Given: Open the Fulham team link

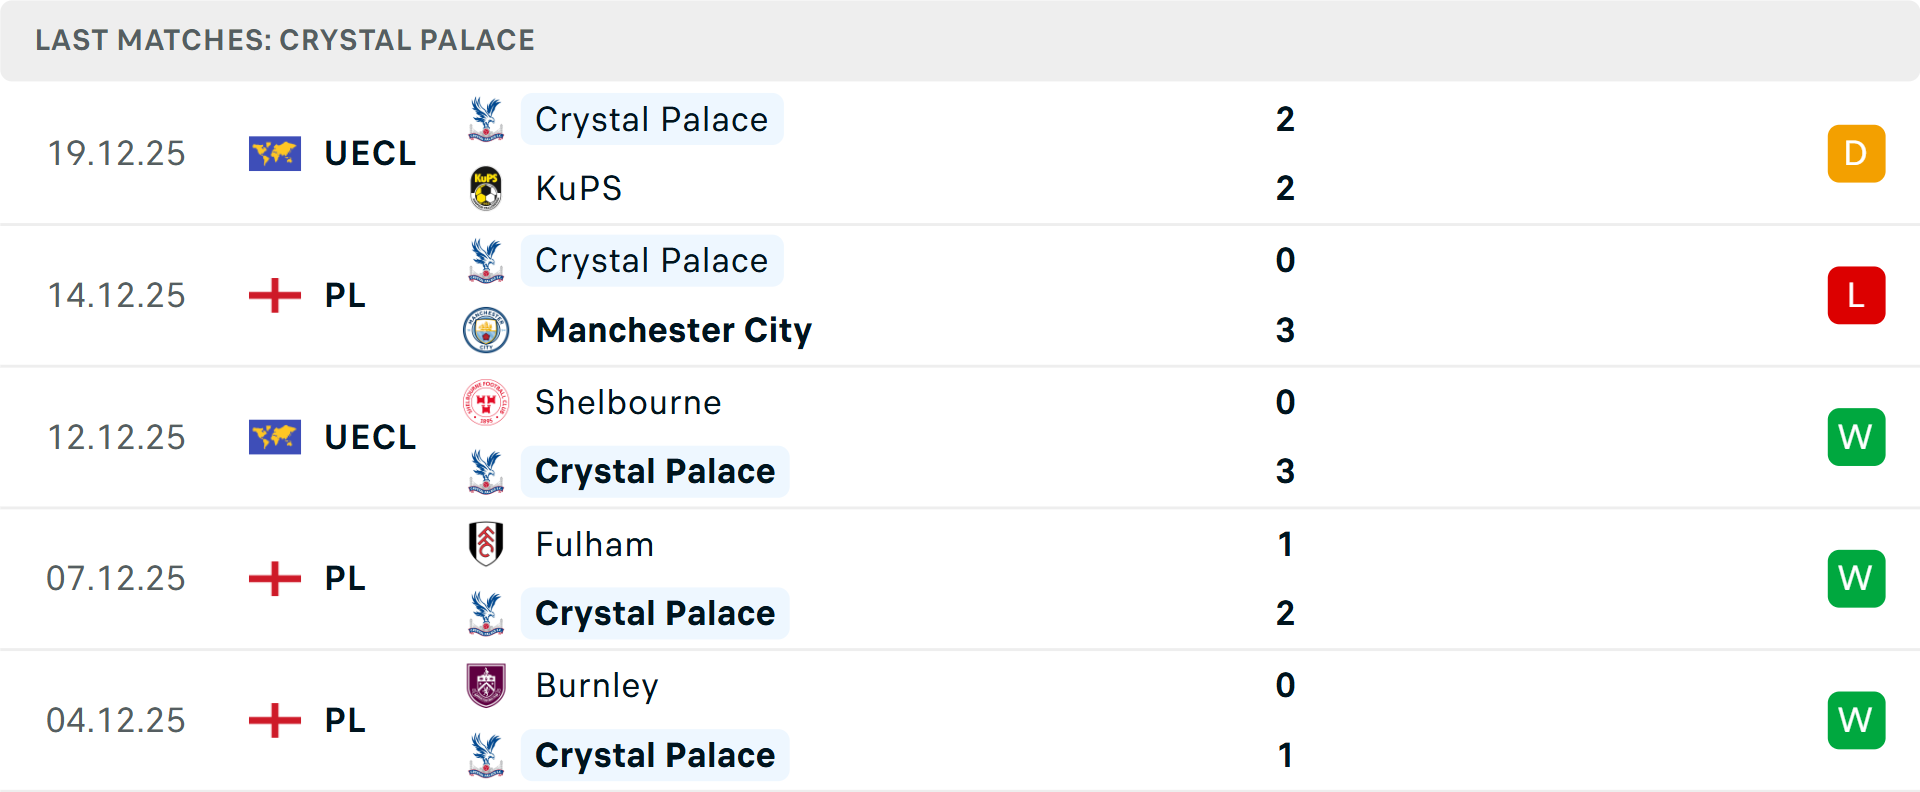Looking at the screenshot, I should click(x=594, y=544).
